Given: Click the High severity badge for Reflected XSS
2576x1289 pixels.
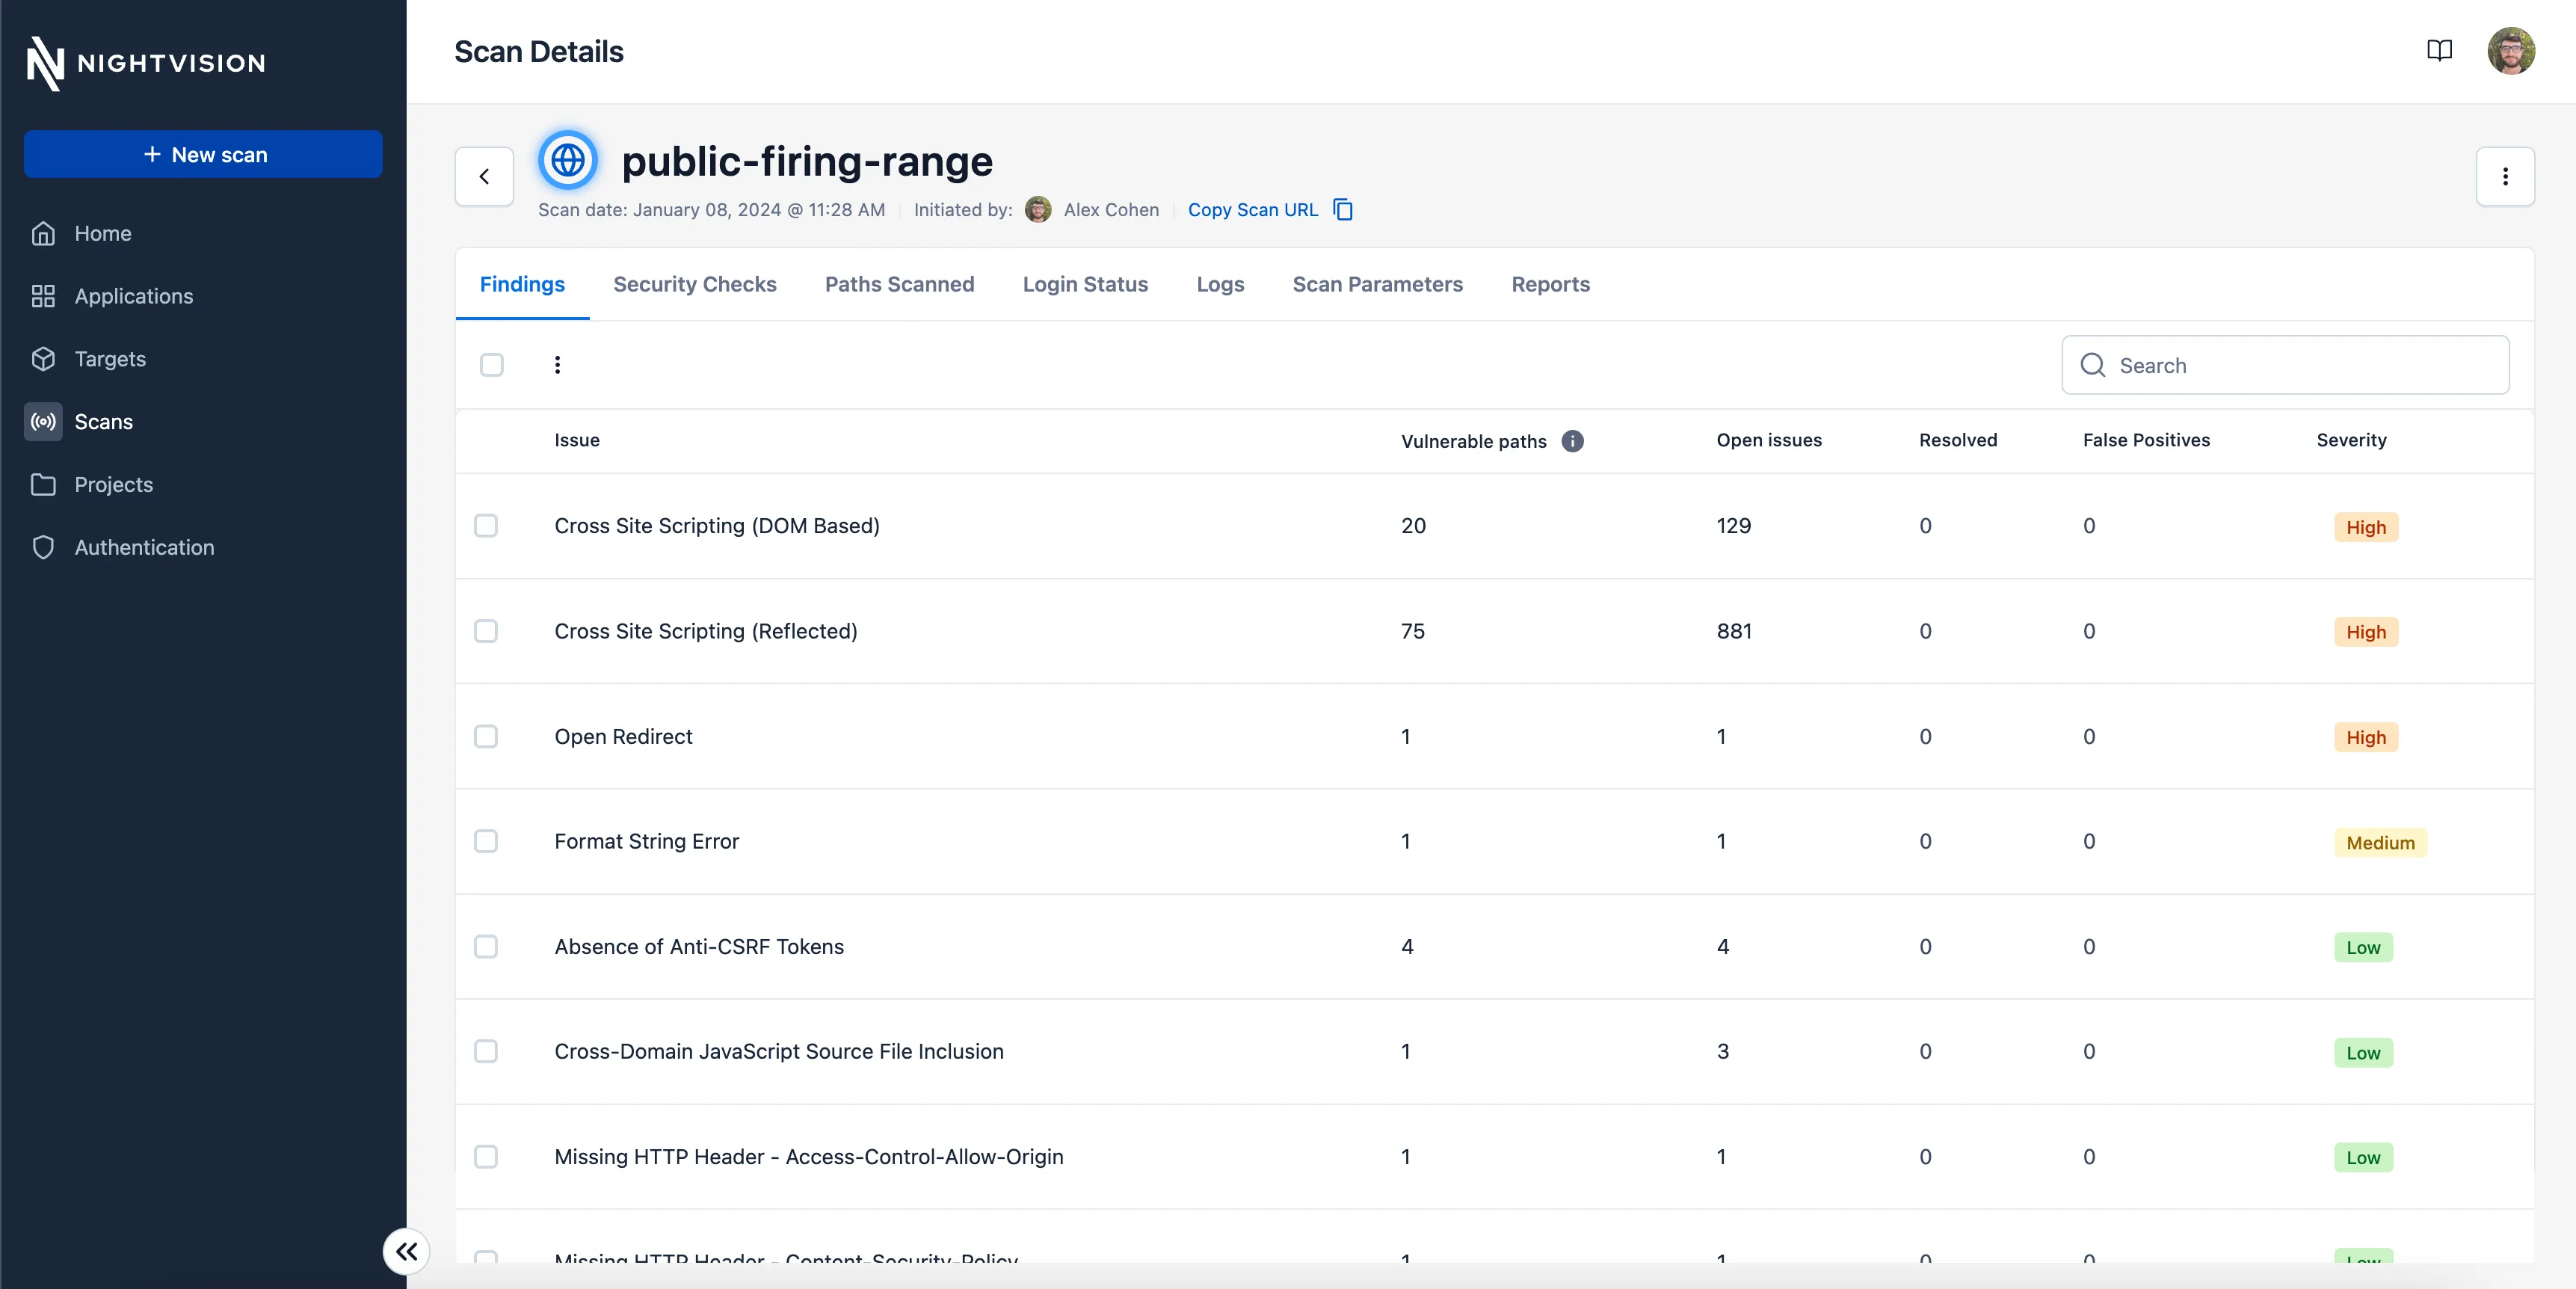Looking at the screenshot, I should point(2366,632).
